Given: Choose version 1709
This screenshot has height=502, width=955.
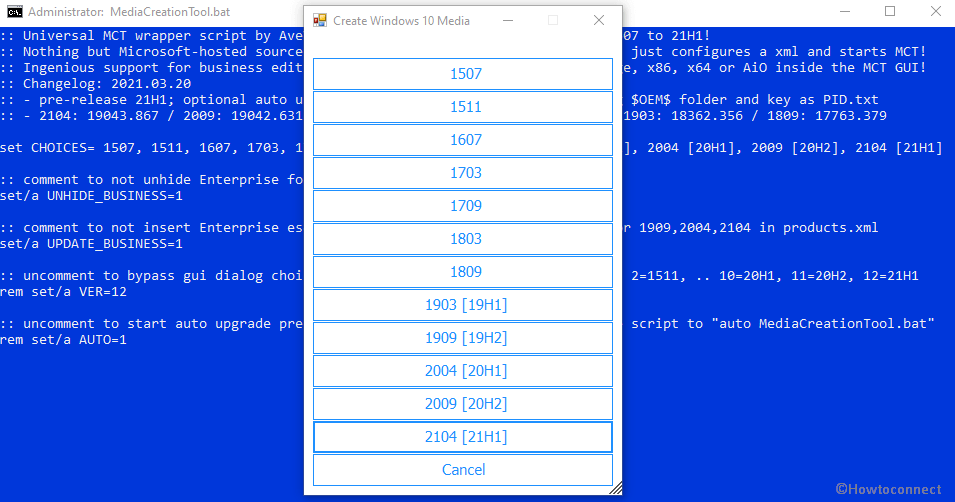Looking at the screenshot, I should pyautogui.click(x=463, y=205).
